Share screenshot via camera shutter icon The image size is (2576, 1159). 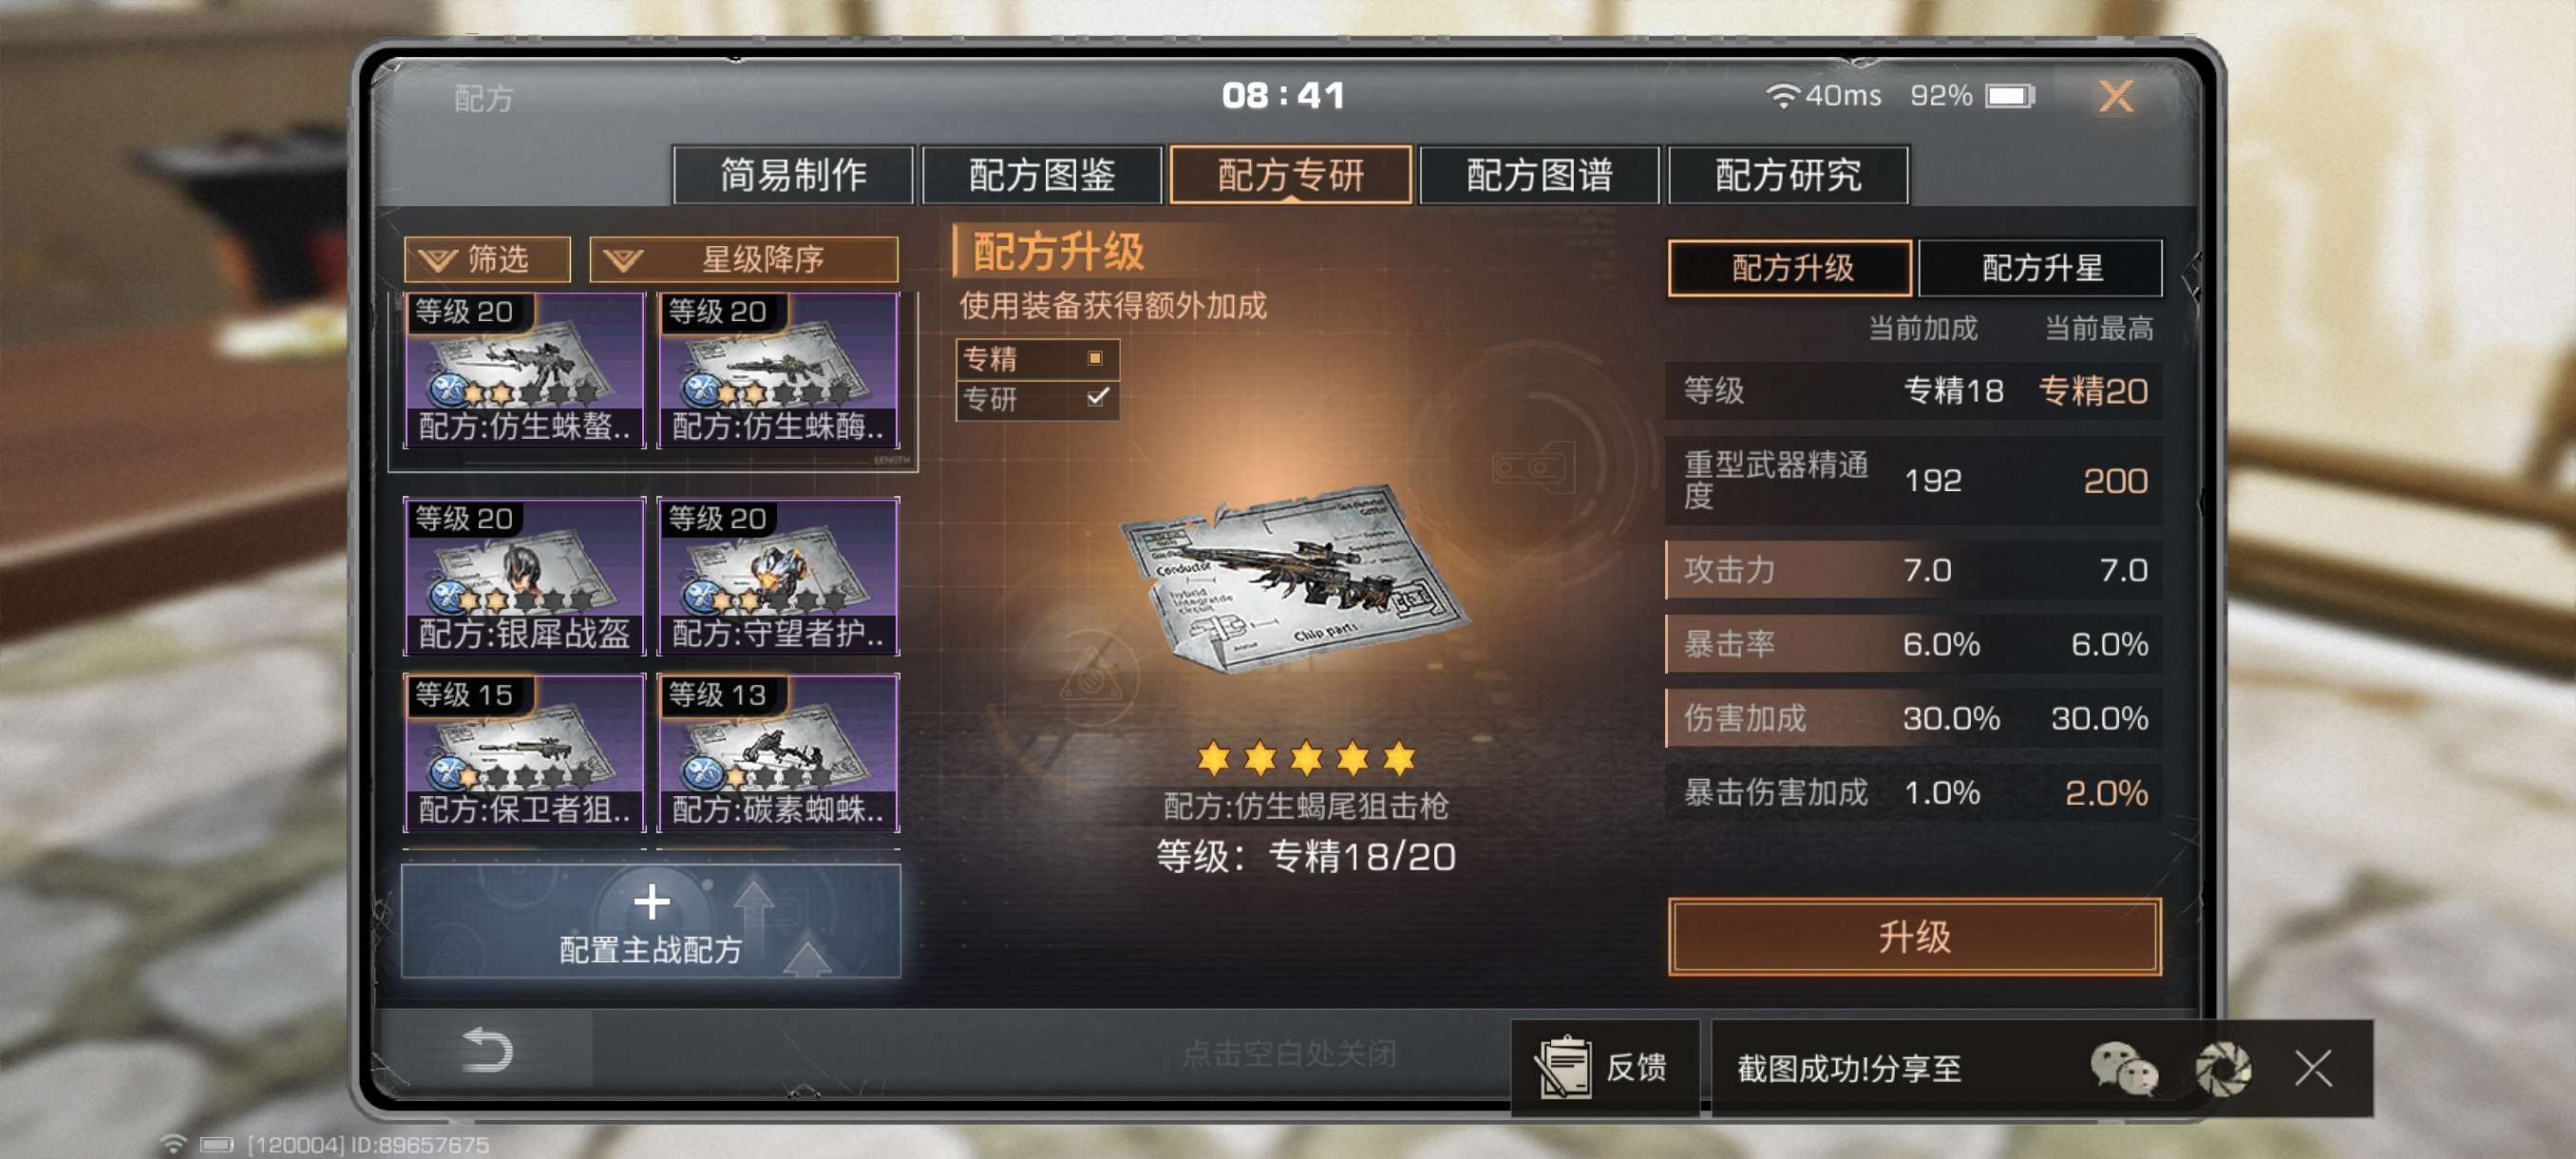(2223, 1068)
